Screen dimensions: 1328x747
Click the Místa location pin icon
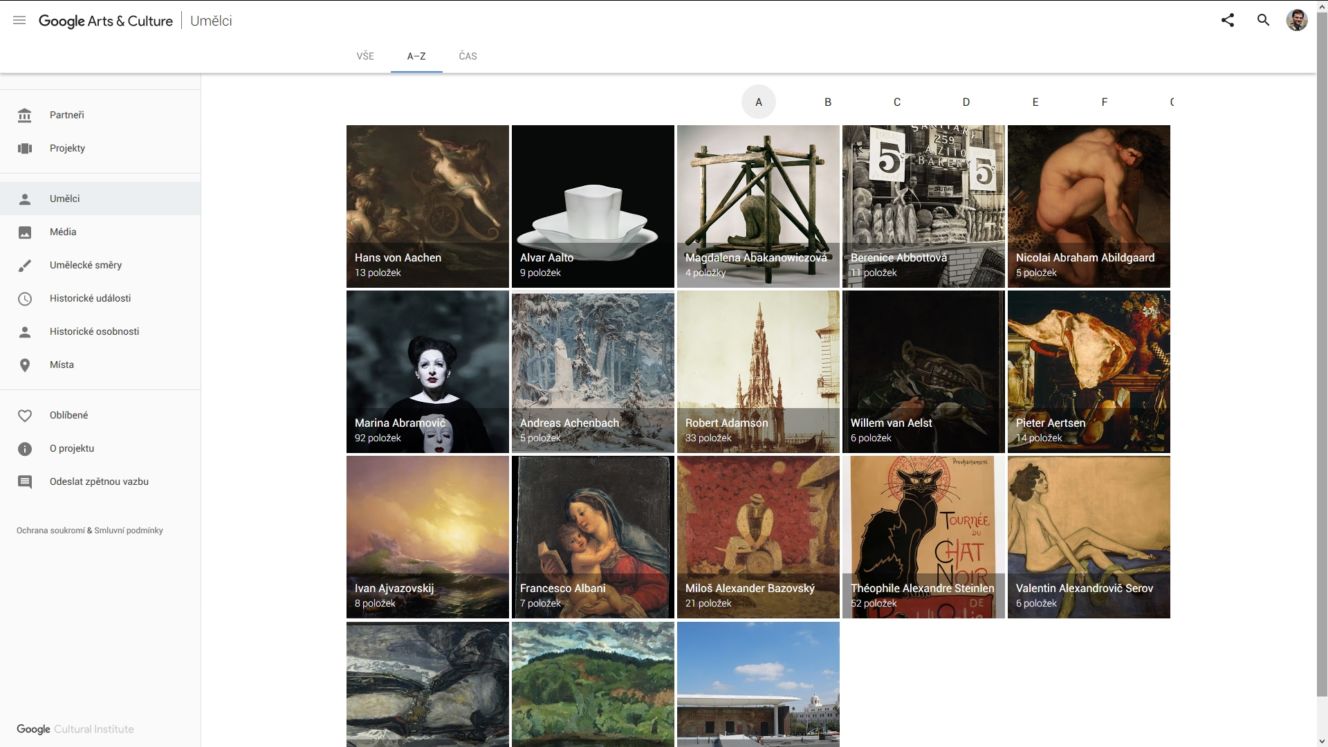tap(25, 365)
